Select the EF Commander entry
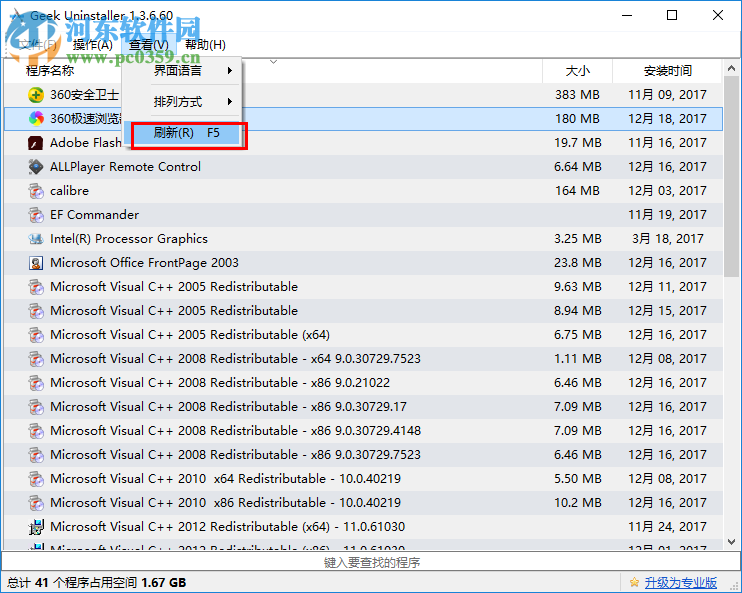The image size is (742, 593). (95, 215)
